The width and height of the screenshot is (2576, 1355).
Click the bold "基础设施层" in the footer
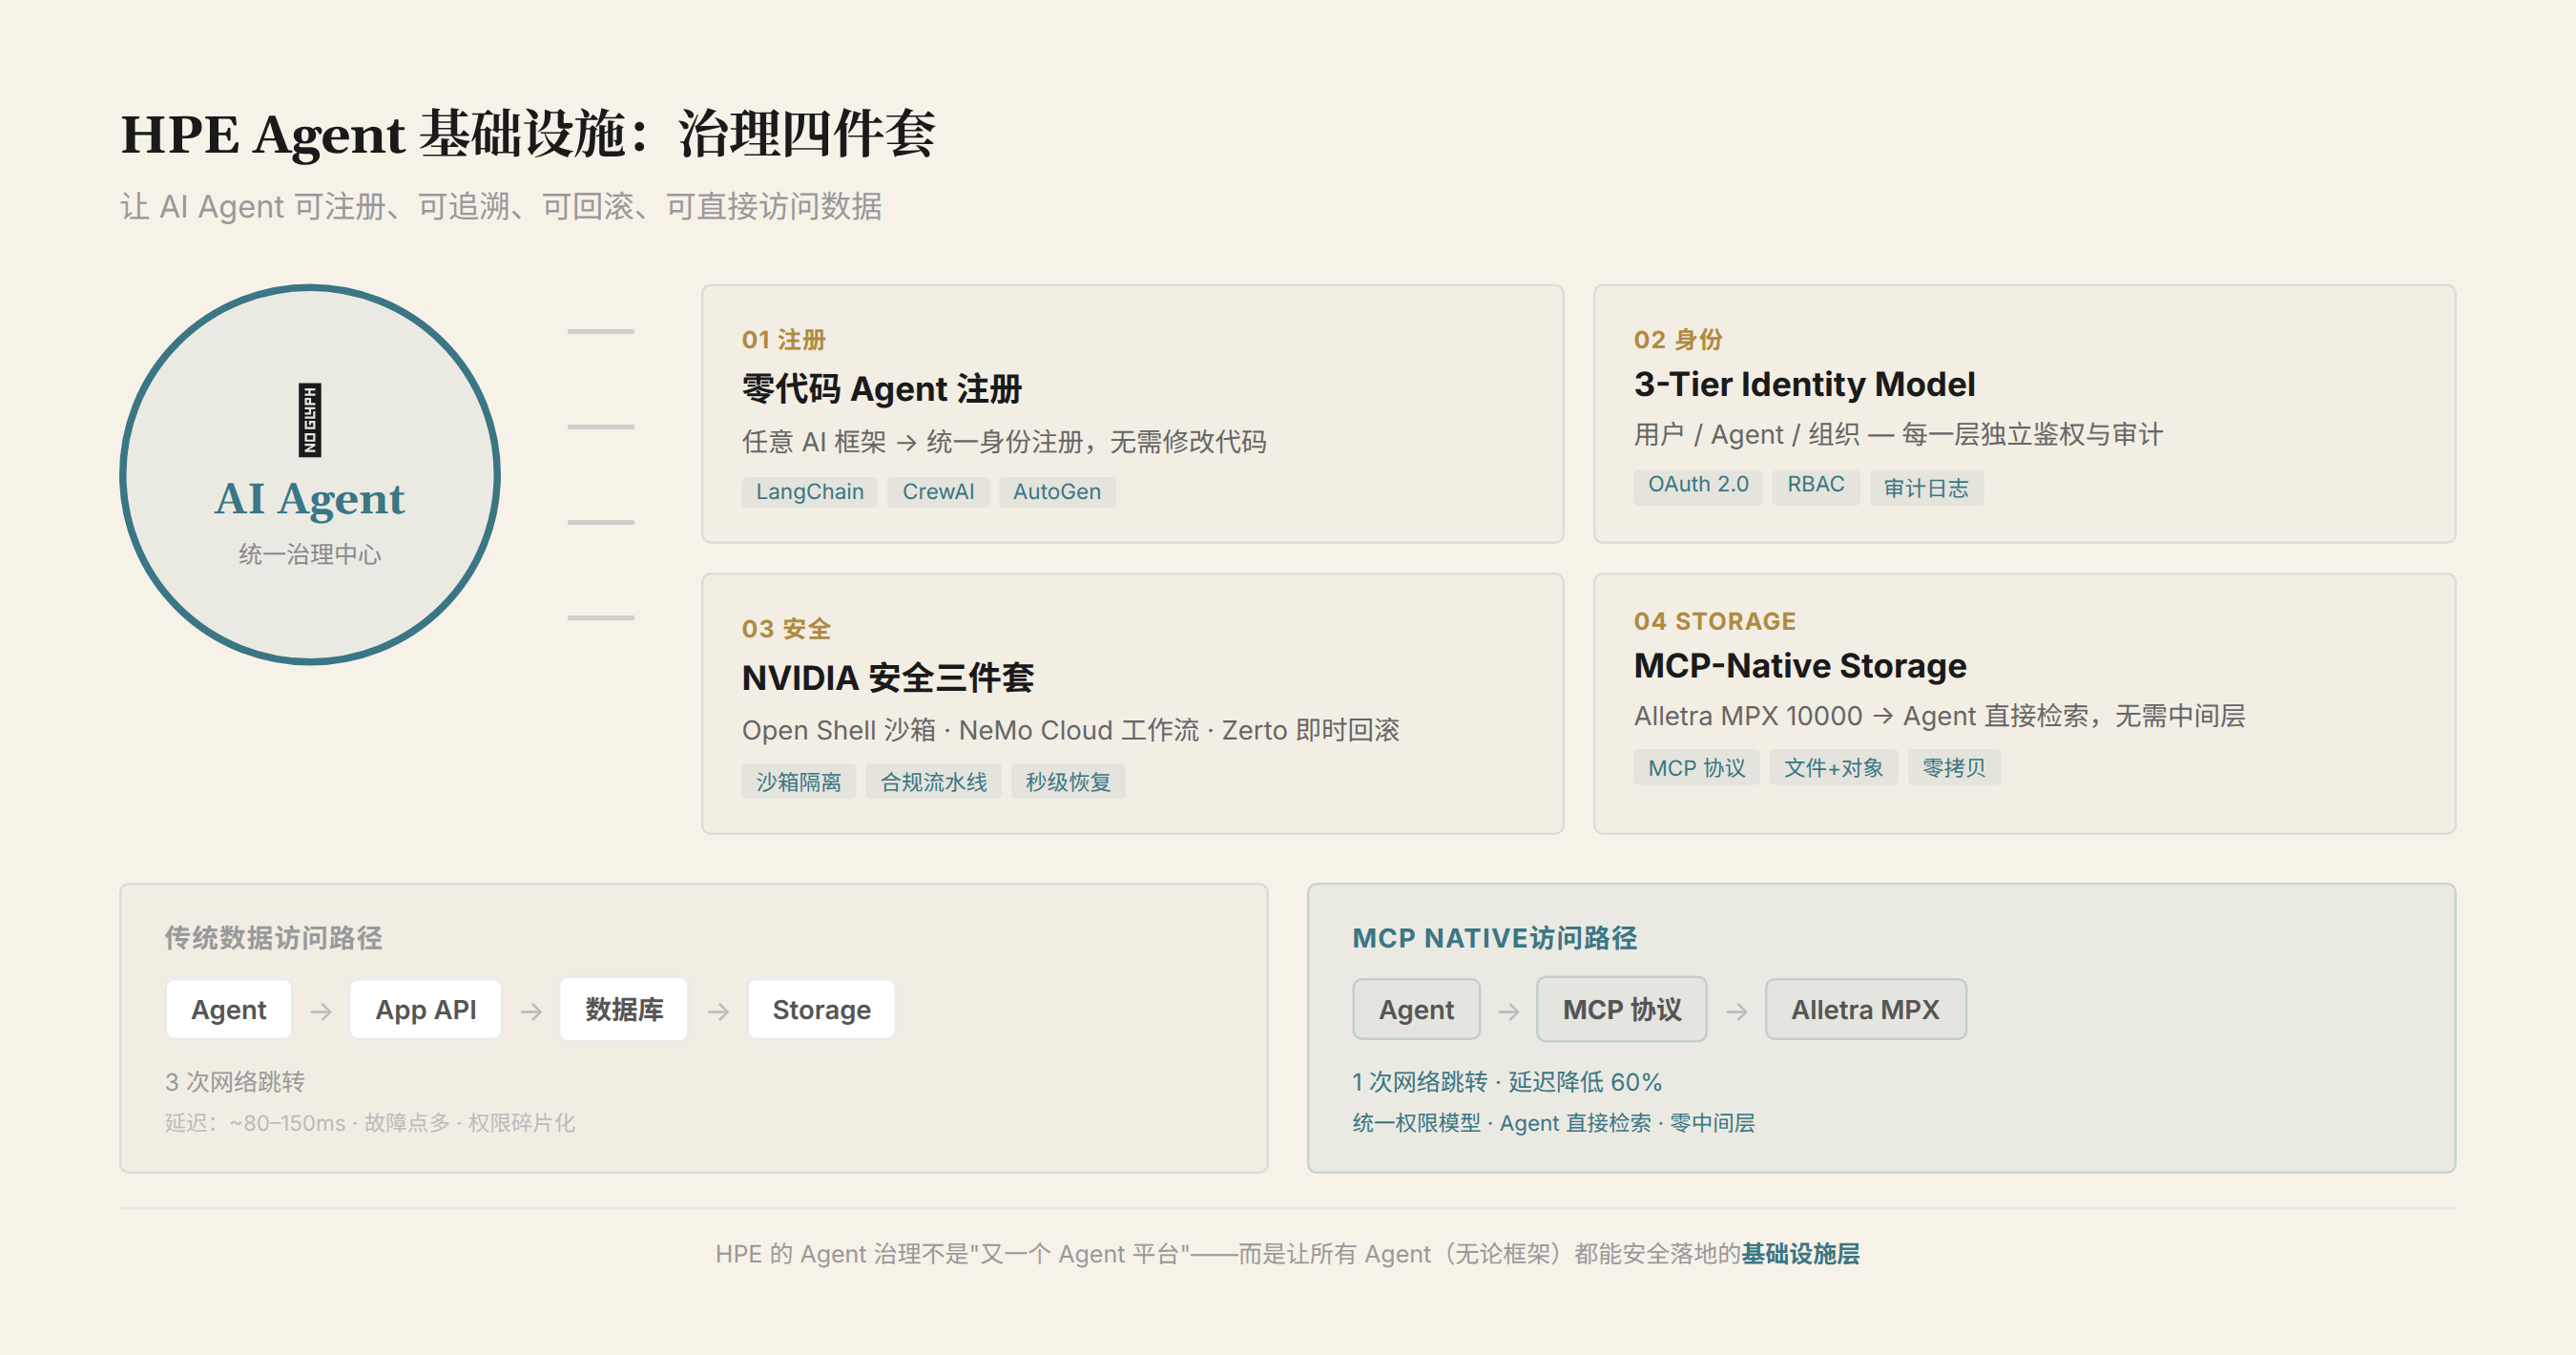[x=1801, y=1254]
